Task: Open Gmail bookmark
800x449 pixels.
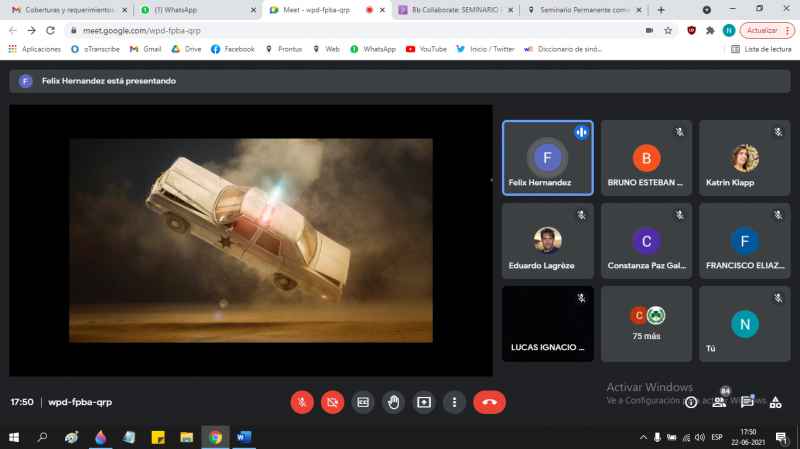Action: pyautogui.click(x=145, y=49)
